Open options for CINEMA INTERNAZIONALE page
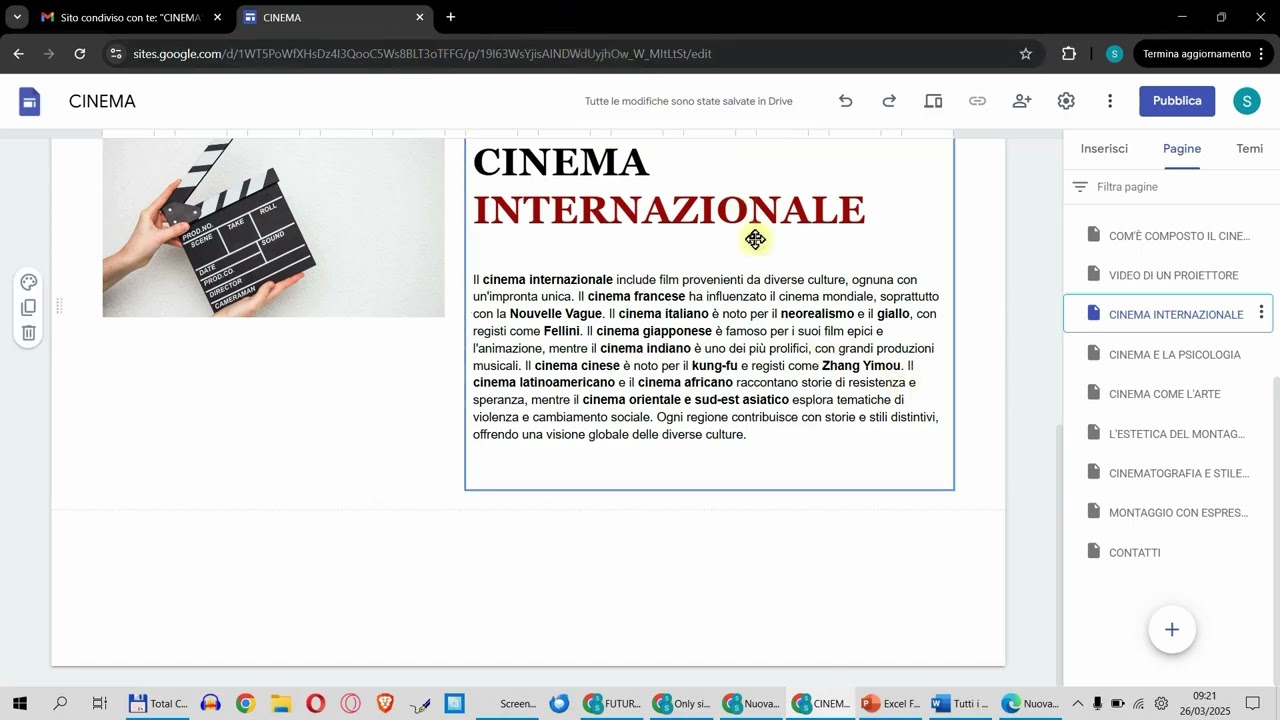The image size is (1280, 720). coord(1261,313)
